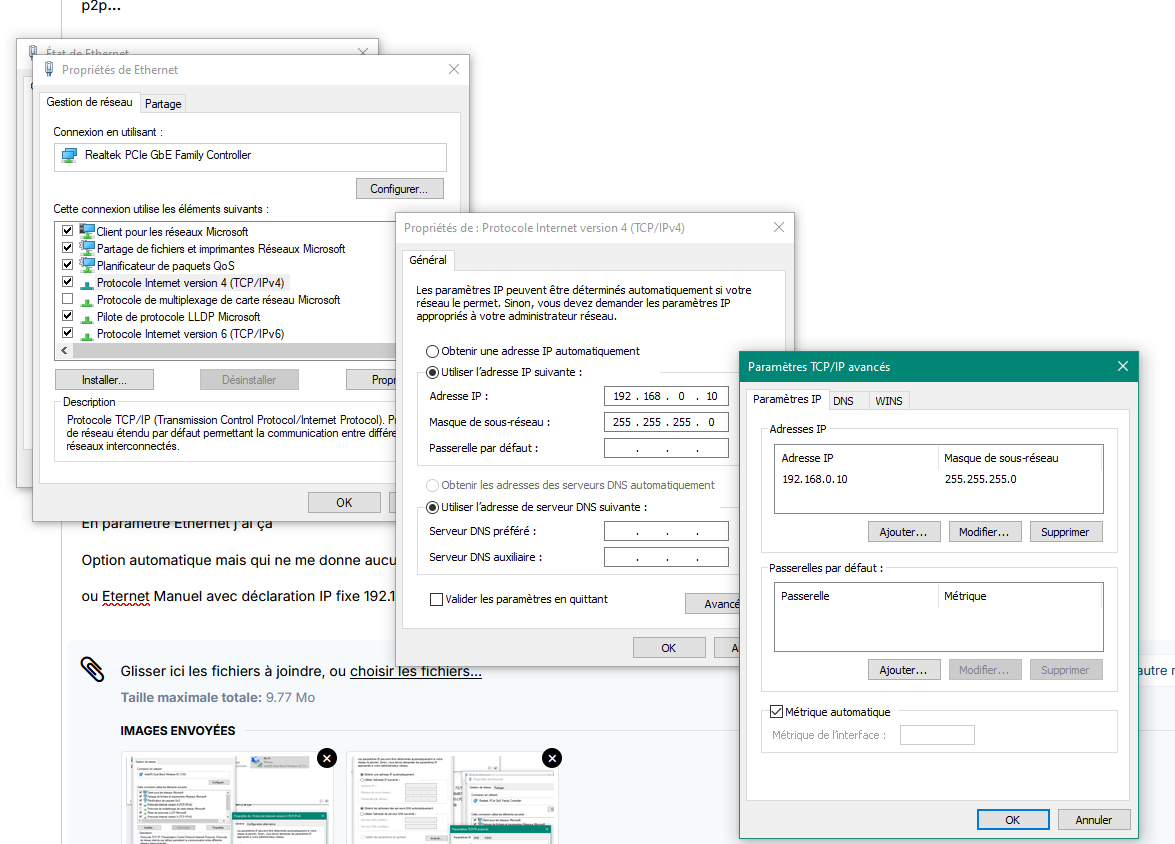Screen dimensions: 1175x844
Task: Open the Partage tab
Action: pos(163,103)
